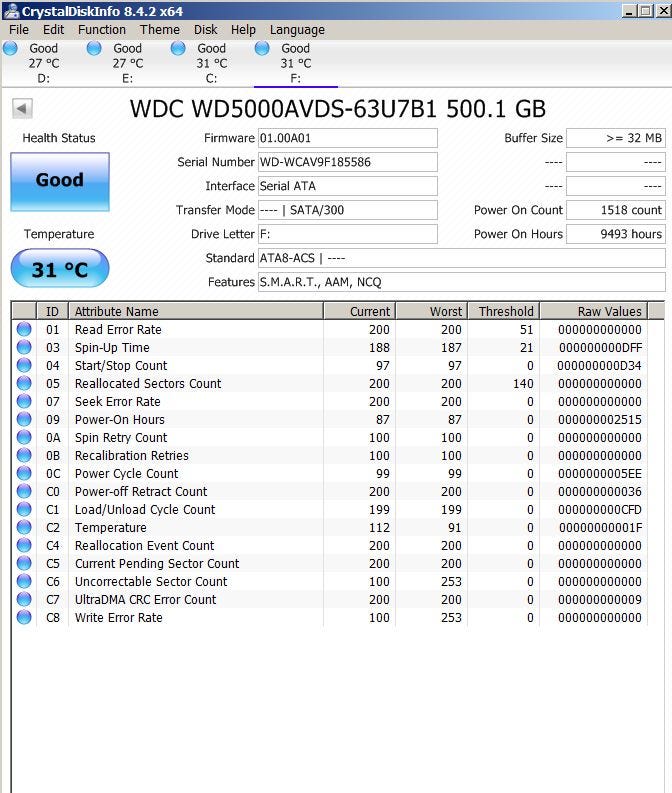Click status orb for Seek Error Rate
The image size is (672, 793).
(24, 402)
